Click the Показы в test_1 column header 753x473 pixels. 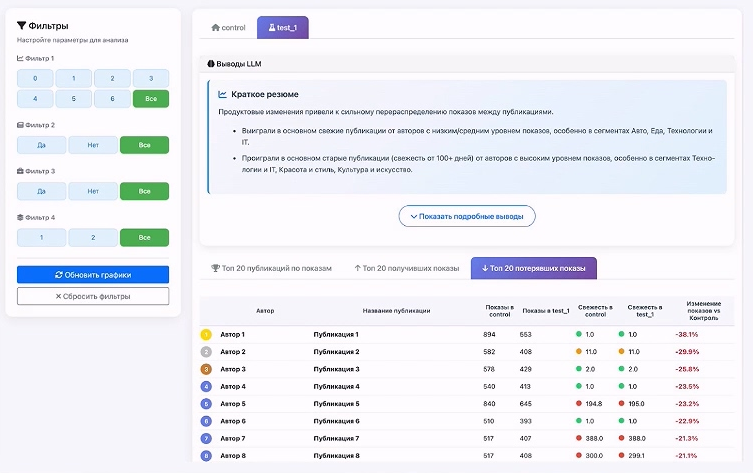point(546,311)
